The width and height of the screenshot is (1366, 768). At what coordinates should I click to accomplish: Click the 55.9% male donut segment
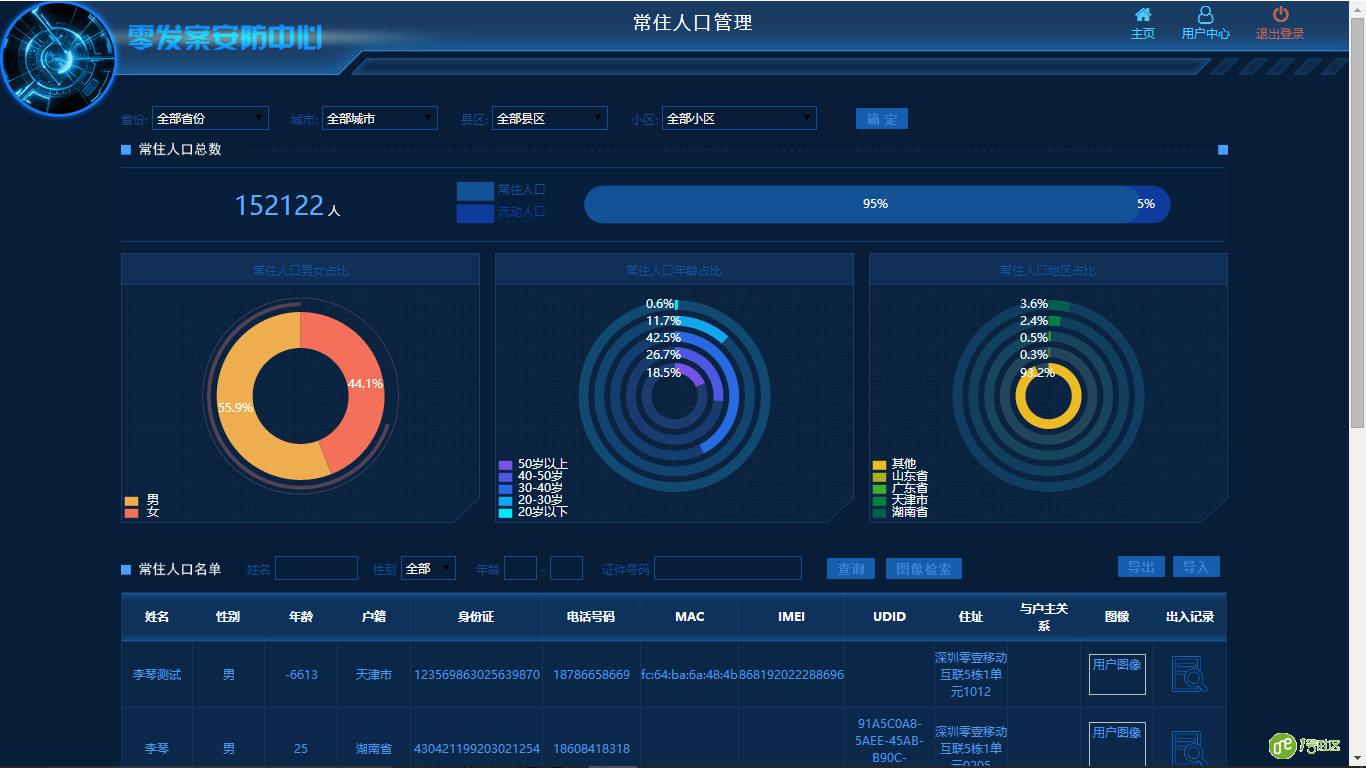tap(236, 406)
